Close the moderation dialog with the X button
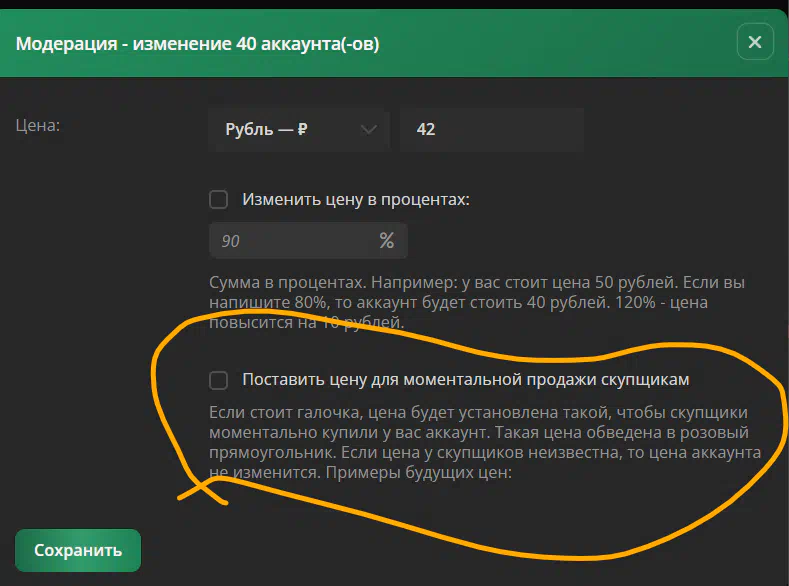 pos(755,42)
